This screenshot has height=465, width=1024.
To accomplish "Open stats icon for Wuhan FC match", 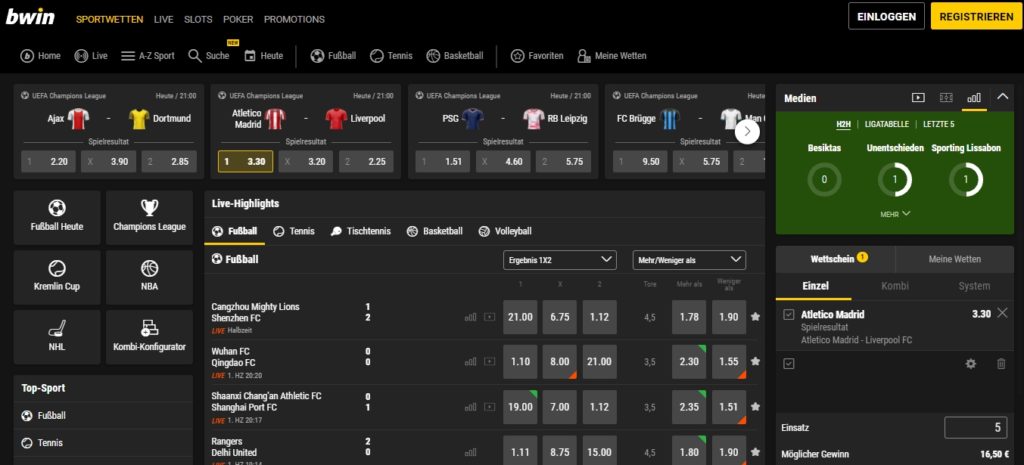I will point(470,363).
